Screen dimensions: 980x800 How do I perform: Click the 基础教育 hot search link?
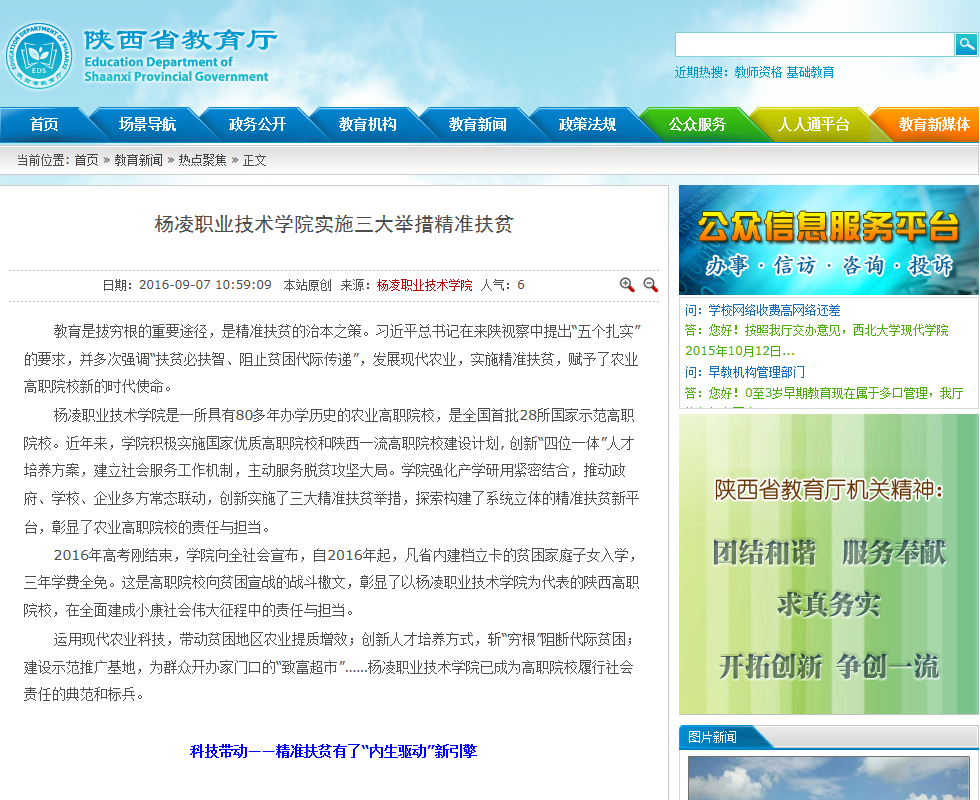click(x=810, y=72)
